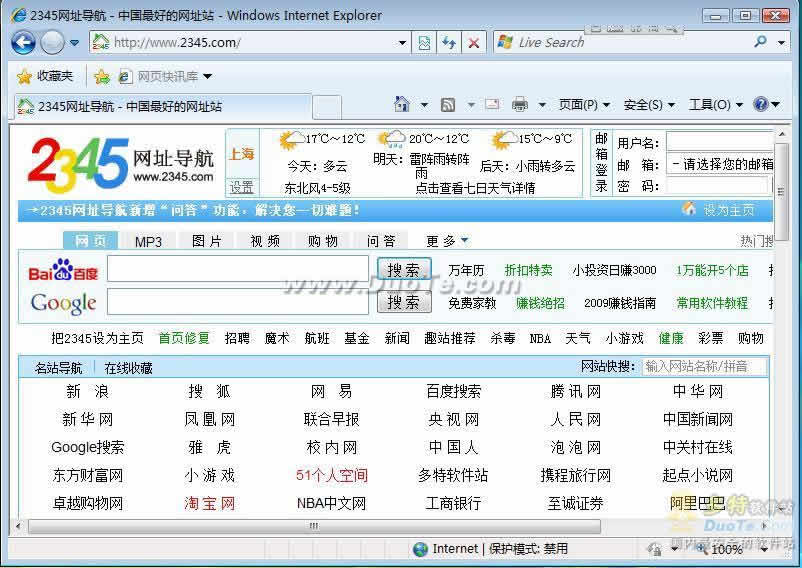Open the 请选择您的邮箱 dropdown
The image size is (802, 568).
click(x=720, y=164)
